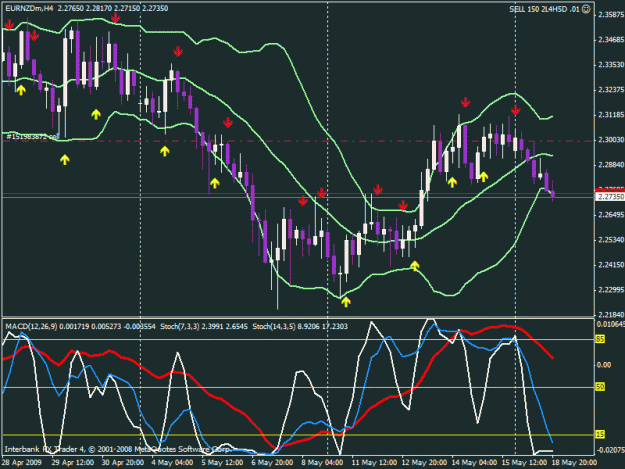
Task: Click the 50 stochastic level tag
Action: click(x=600, y=387)
